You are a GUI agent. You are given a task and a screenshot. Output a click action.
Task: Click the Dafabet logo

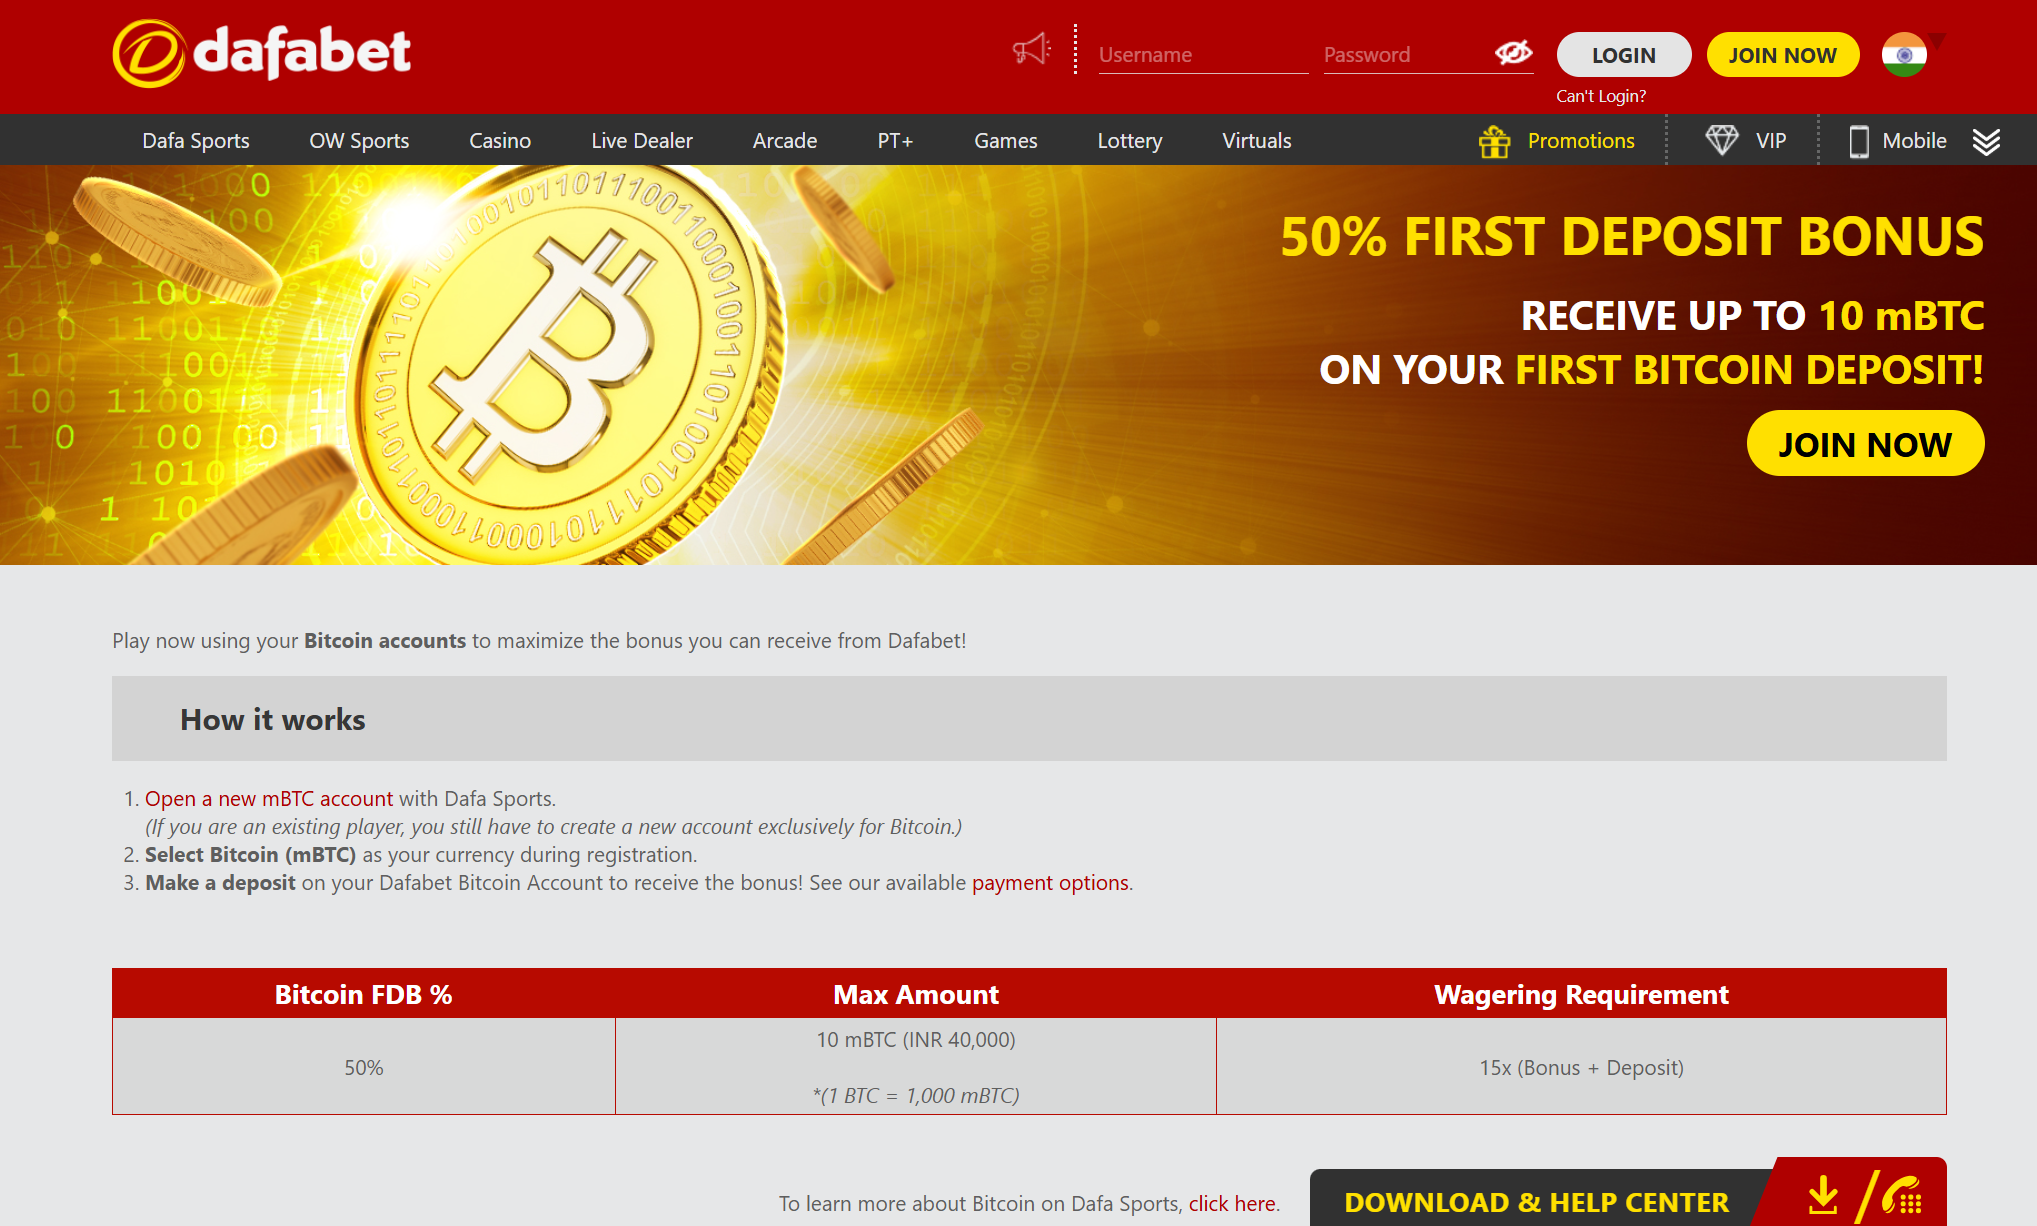click(x=262, y=53)
